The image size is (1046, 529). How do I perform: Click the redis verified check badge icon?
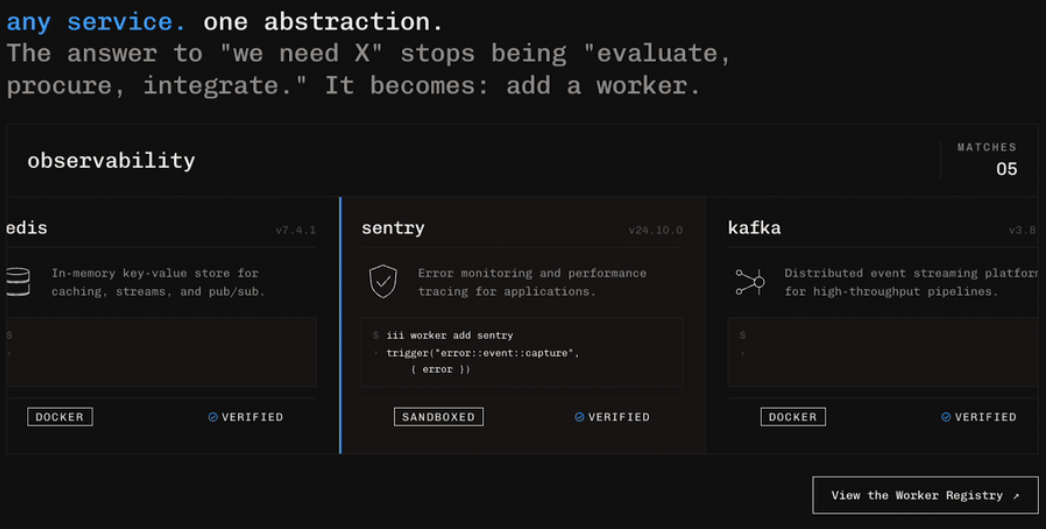pos(213,417)
